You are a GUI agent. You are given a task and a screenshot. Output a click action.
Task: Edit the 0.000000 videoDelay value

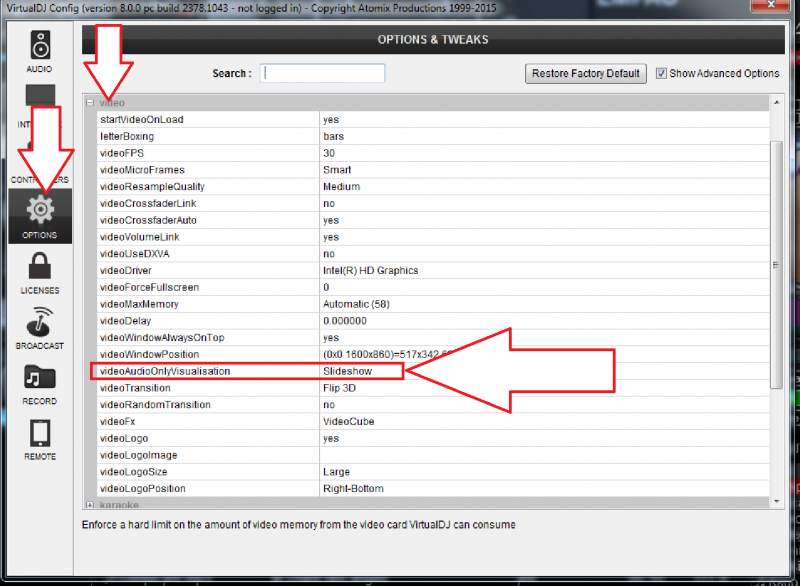tap(345, 321)
